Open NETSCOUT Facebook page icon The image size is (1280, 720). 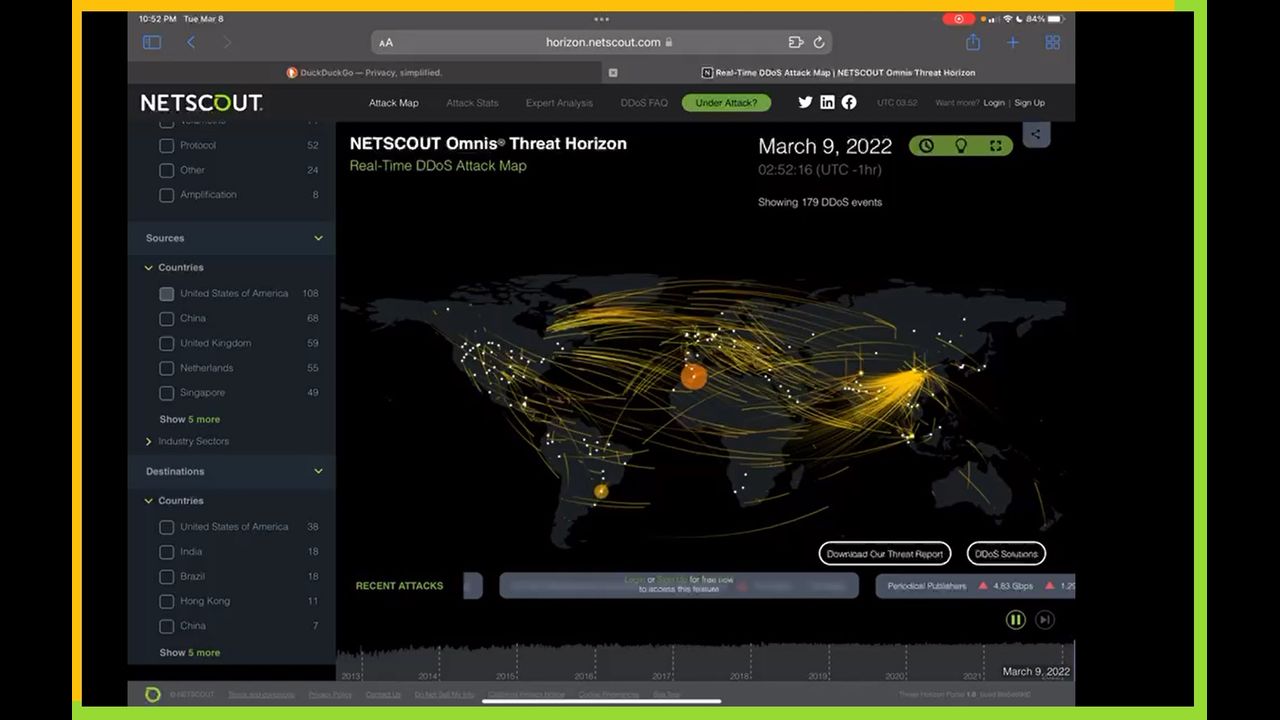click(x=849, y=102)
